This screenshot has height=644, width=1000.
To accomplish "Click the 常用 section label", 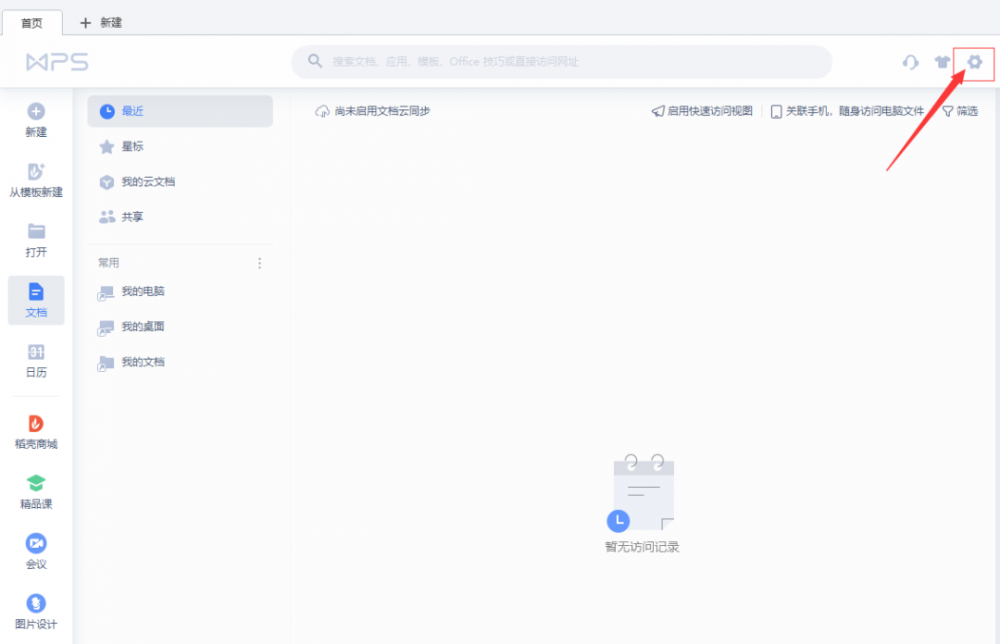I will tap(108, 263).
